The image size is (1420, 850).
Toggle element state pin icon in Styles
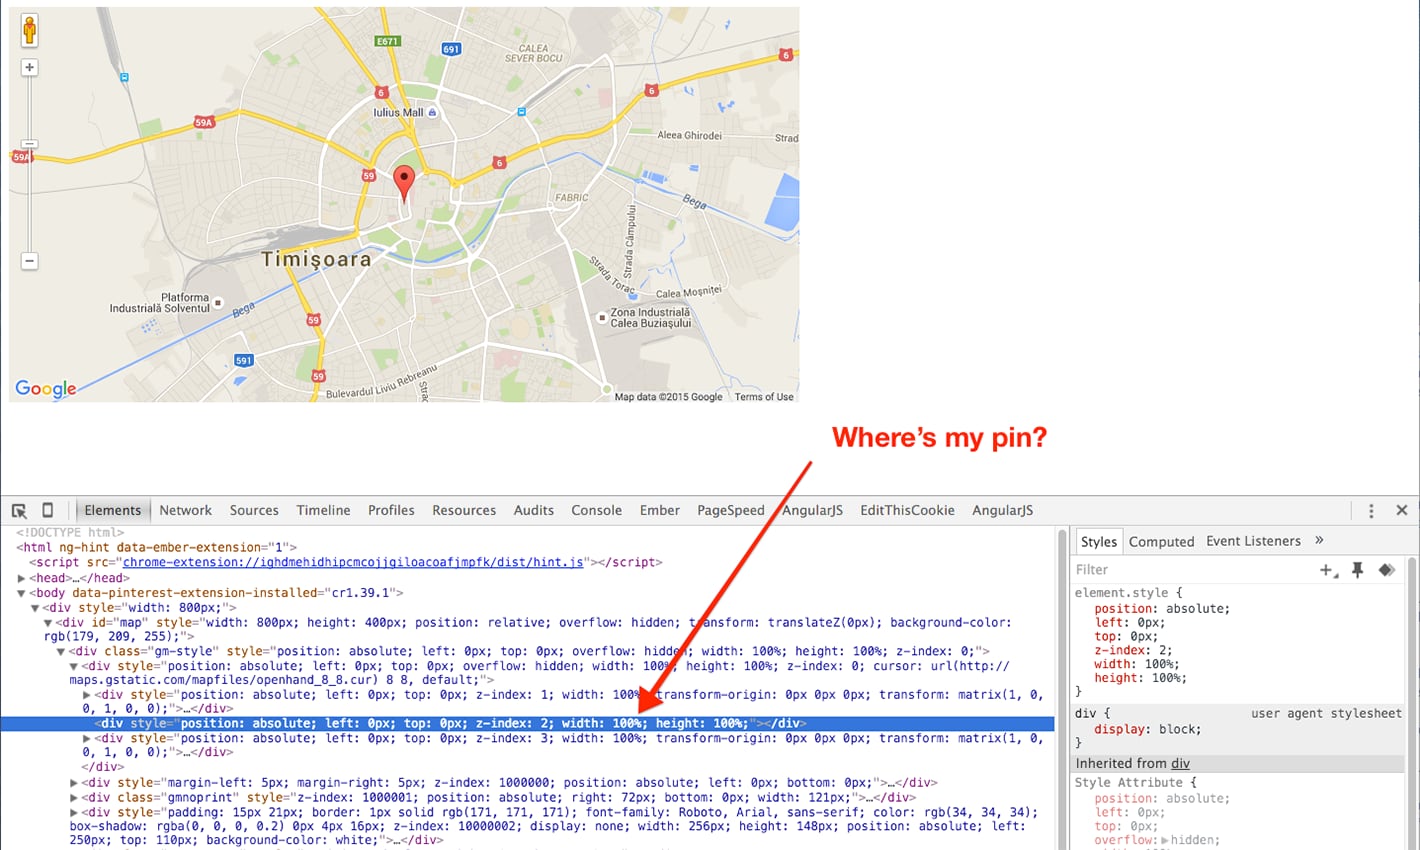tap(1357, 570)
